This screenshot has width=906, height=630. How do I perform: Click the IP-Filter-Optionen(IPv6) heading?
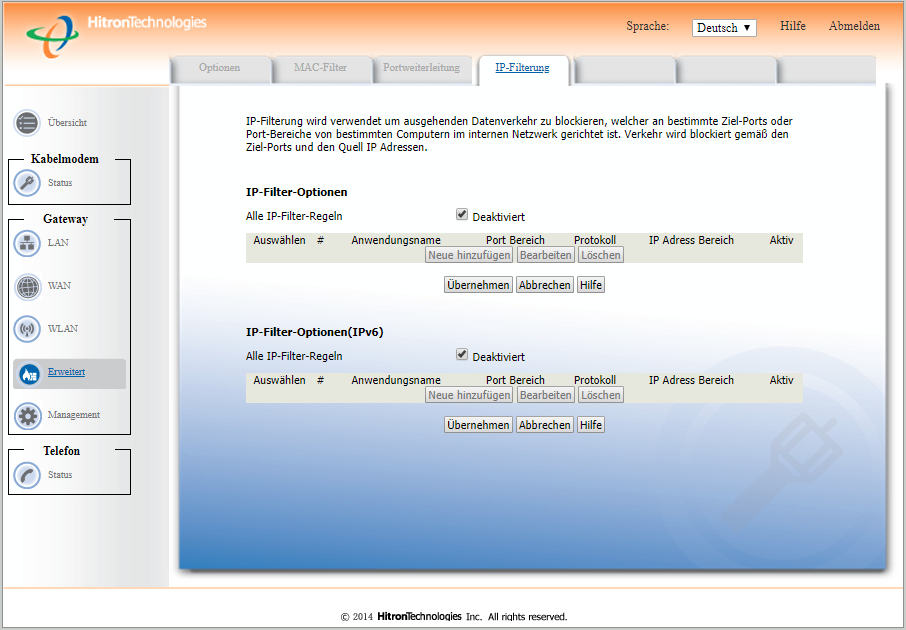tap(315, 332)
